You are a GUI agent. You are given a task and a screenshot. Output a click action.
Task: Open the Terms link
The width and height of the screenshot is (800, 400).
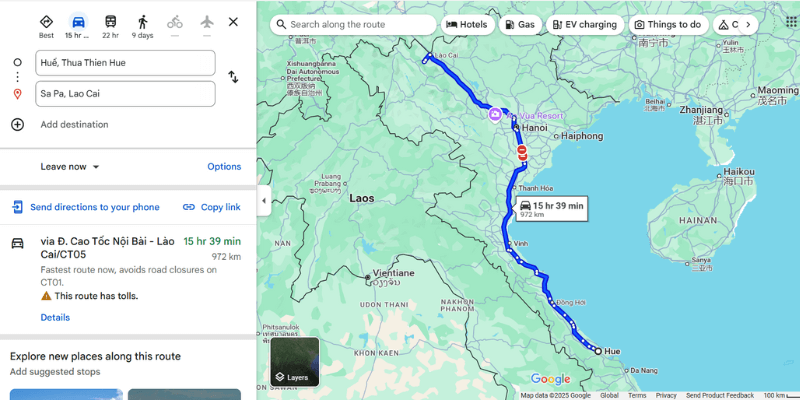click(x=637, y=395)
